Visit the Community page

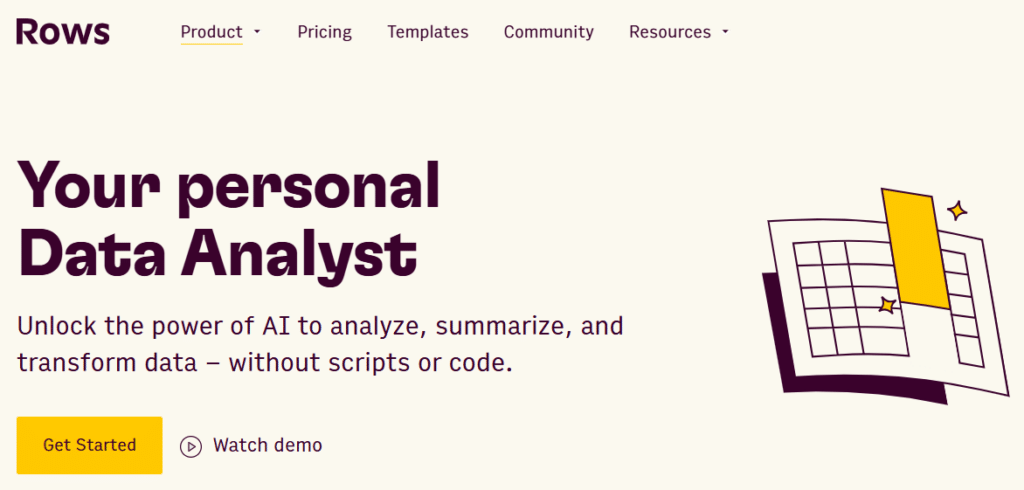coord(549,32)
